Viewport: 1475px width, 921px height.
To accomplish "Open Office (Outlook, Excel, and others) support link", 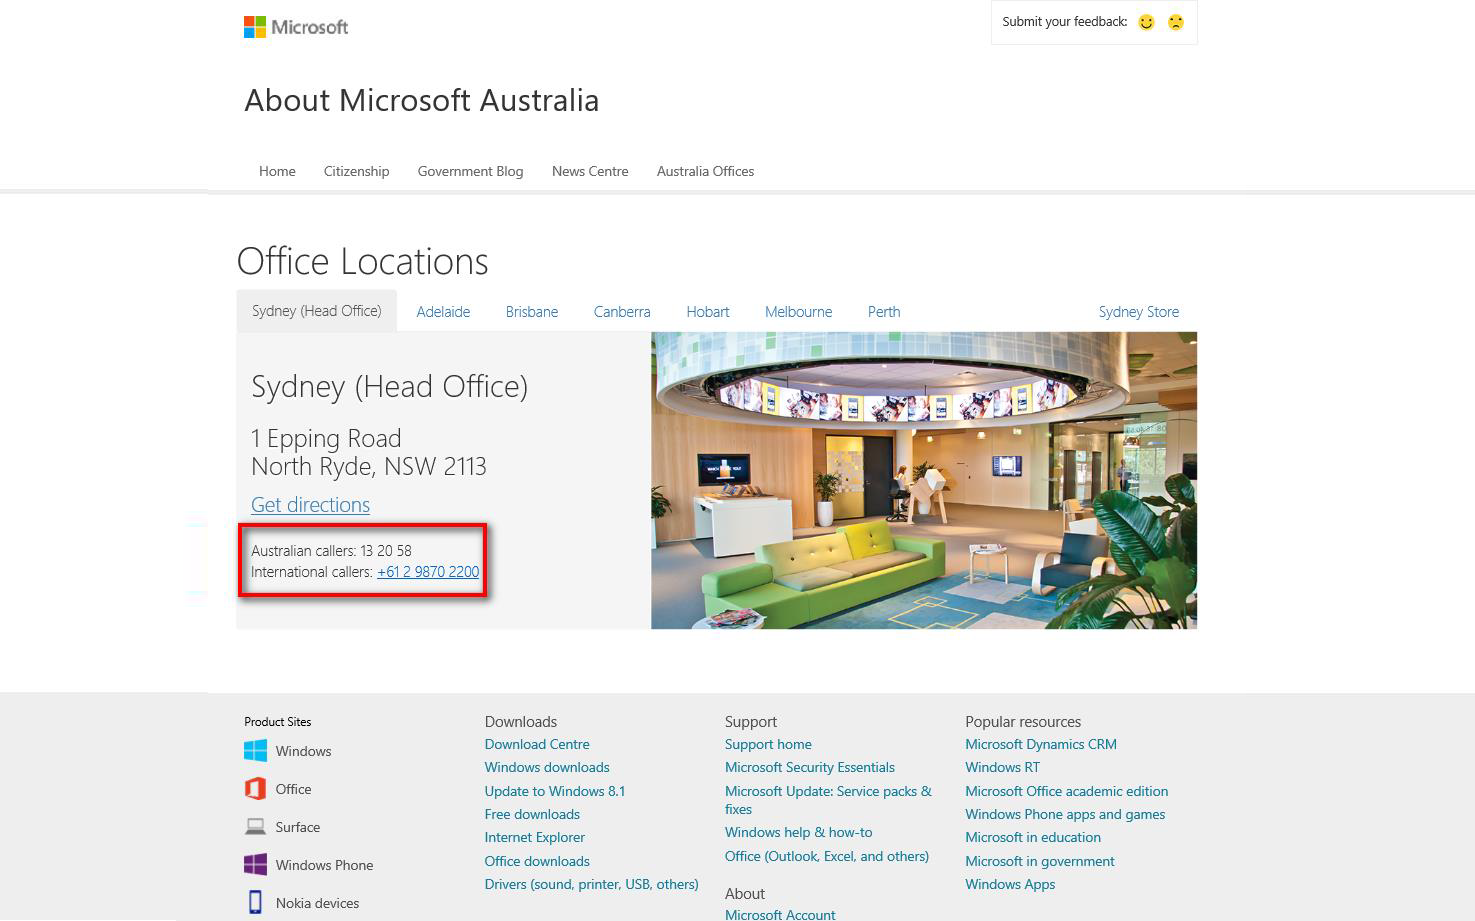I will pos(827,856).
